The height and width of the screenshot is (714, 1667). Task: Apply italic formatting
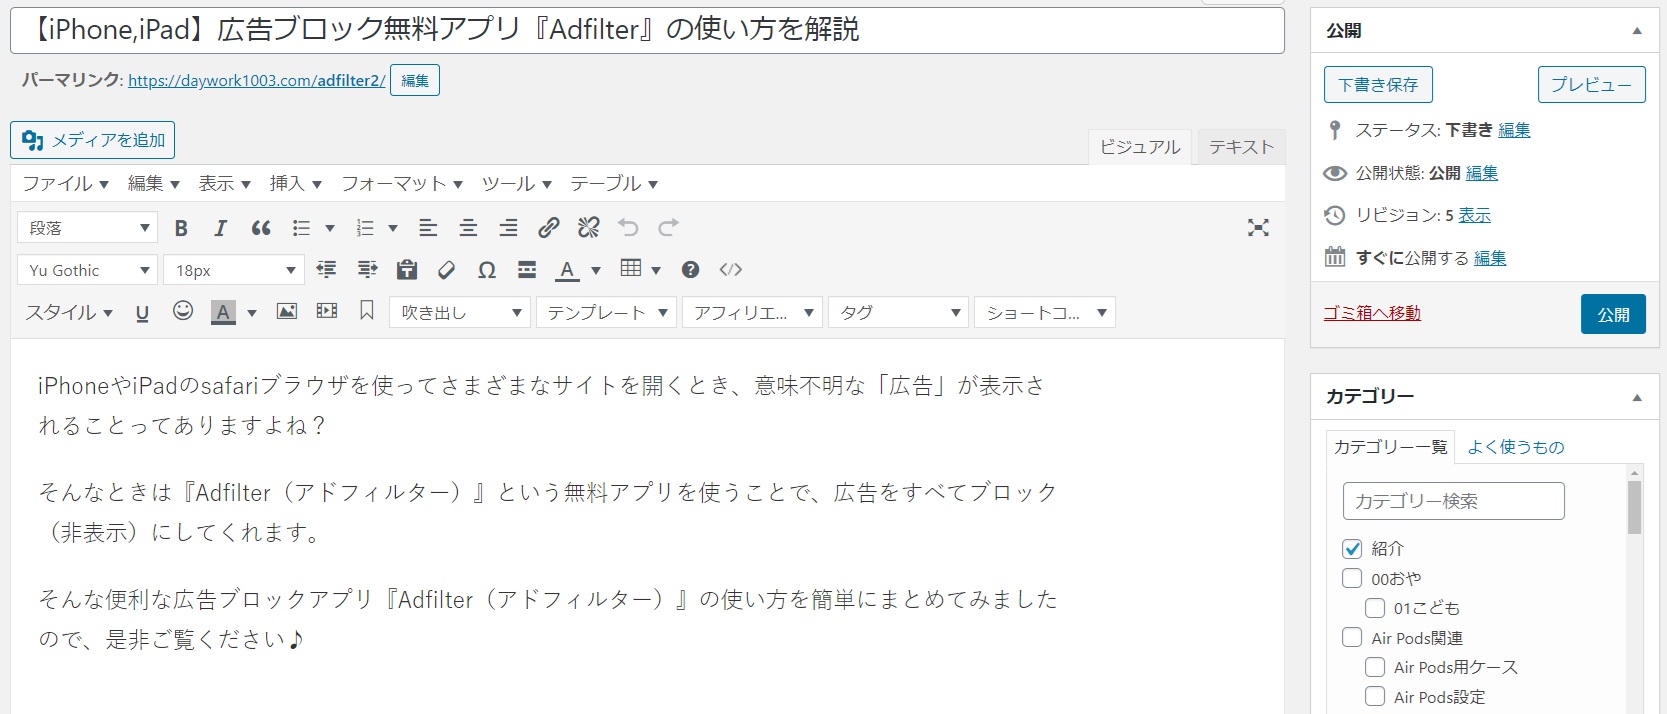tap(220, 228)
